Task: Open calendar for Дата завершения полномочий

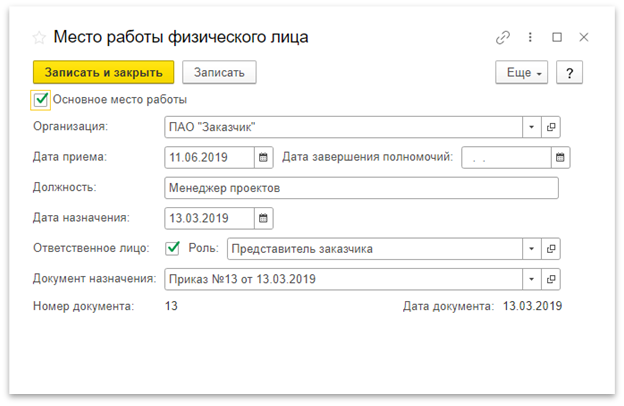Action: pos(560,158)
